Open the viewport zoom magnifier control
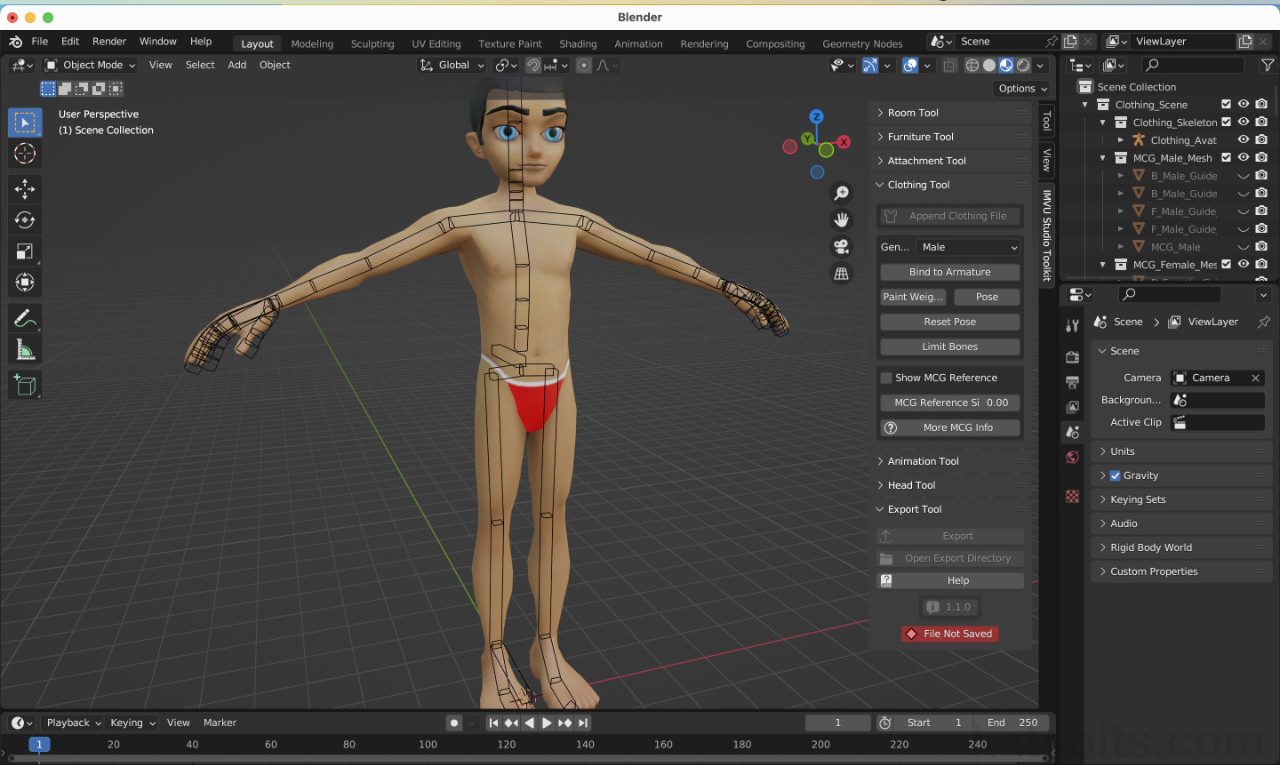The image size is (1280, 765). [x=841, y=192]
